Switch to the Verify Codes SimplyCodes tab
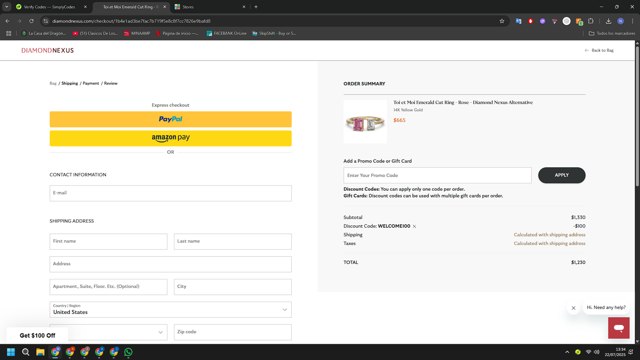 (49, 7)
